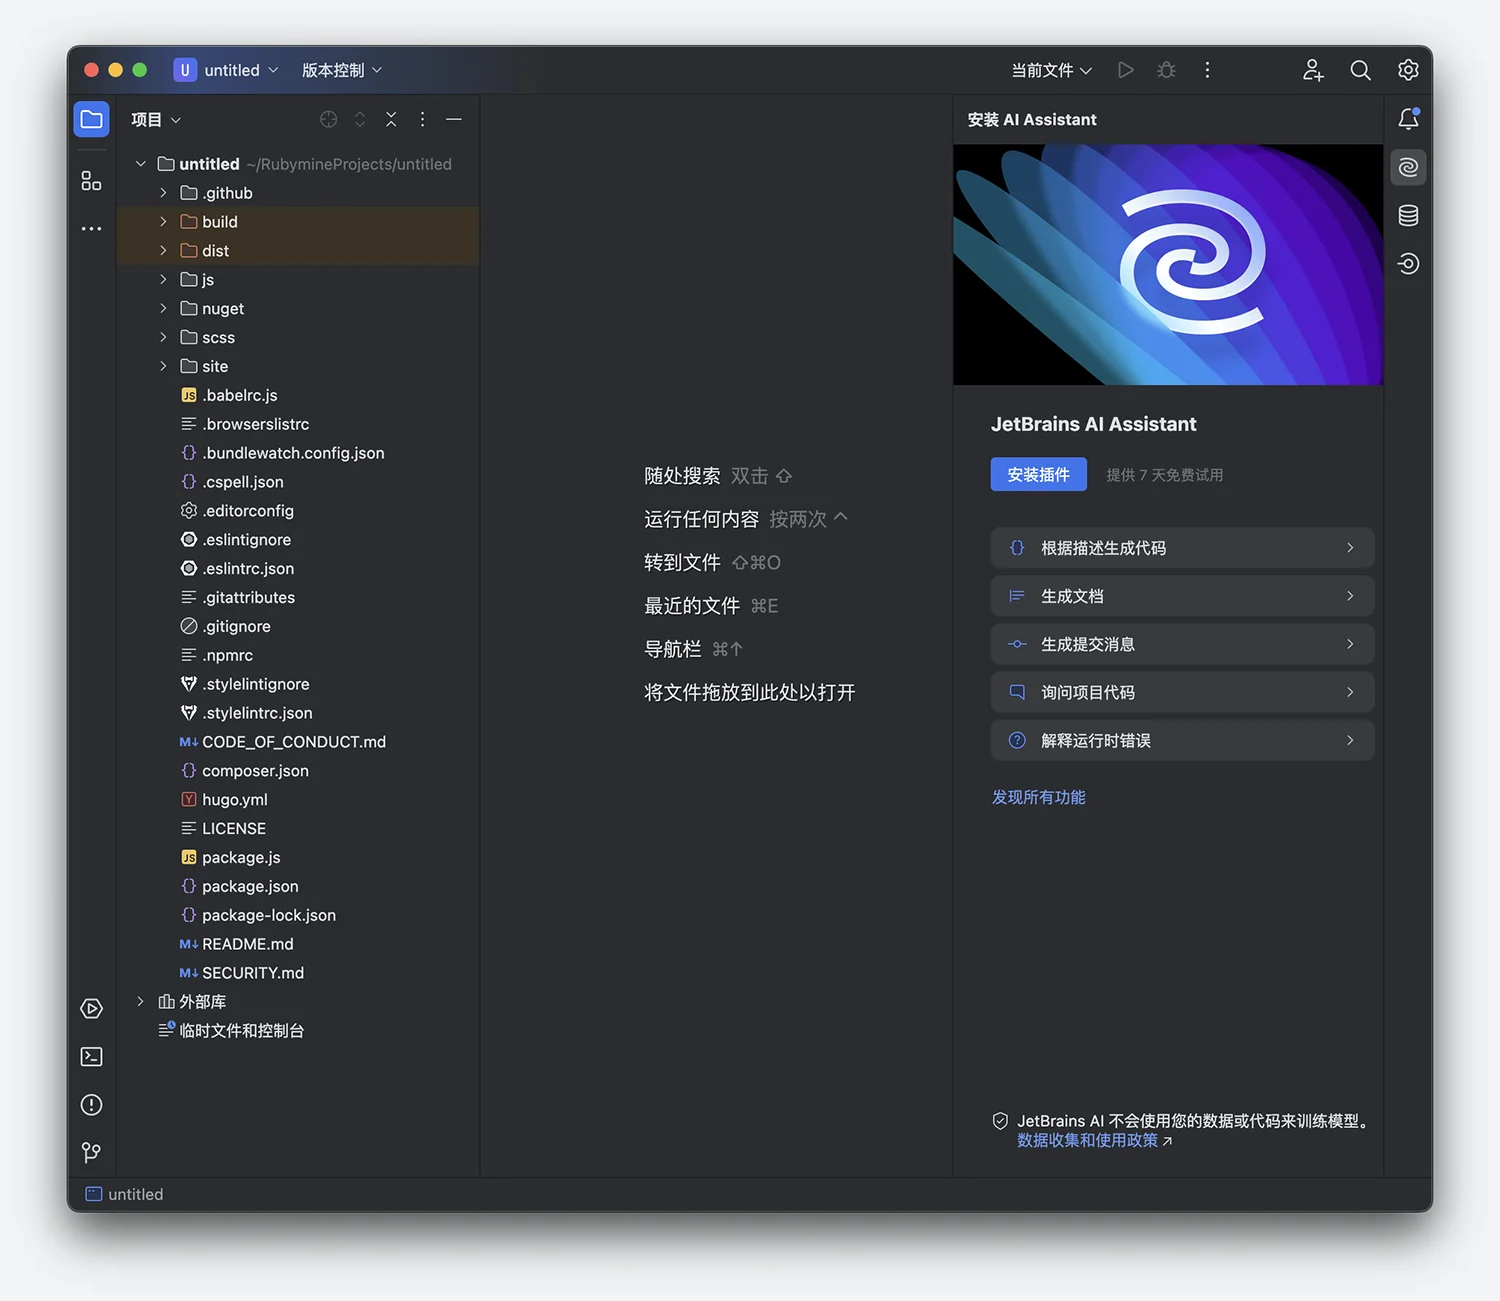The height and width of the screenshot is (1301, 1500).
Task: Open the Terminal tool window
Action: point(91,1057)
